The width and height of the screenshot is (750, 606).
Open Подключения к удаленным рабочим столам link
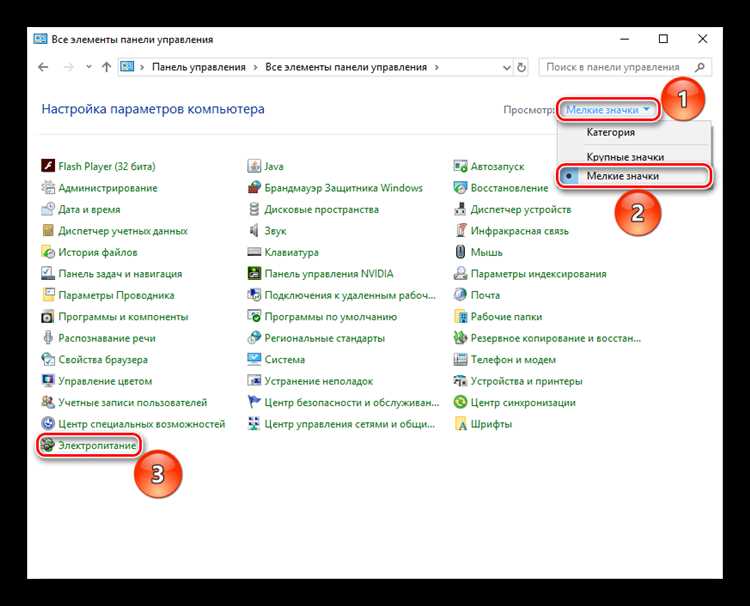(350, 296)
